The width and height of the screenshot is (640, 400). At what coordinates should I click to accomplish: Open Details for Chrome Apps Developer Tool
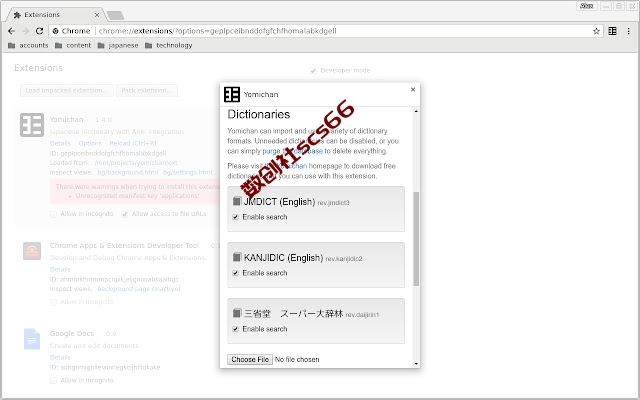click(x=60, y=269)
